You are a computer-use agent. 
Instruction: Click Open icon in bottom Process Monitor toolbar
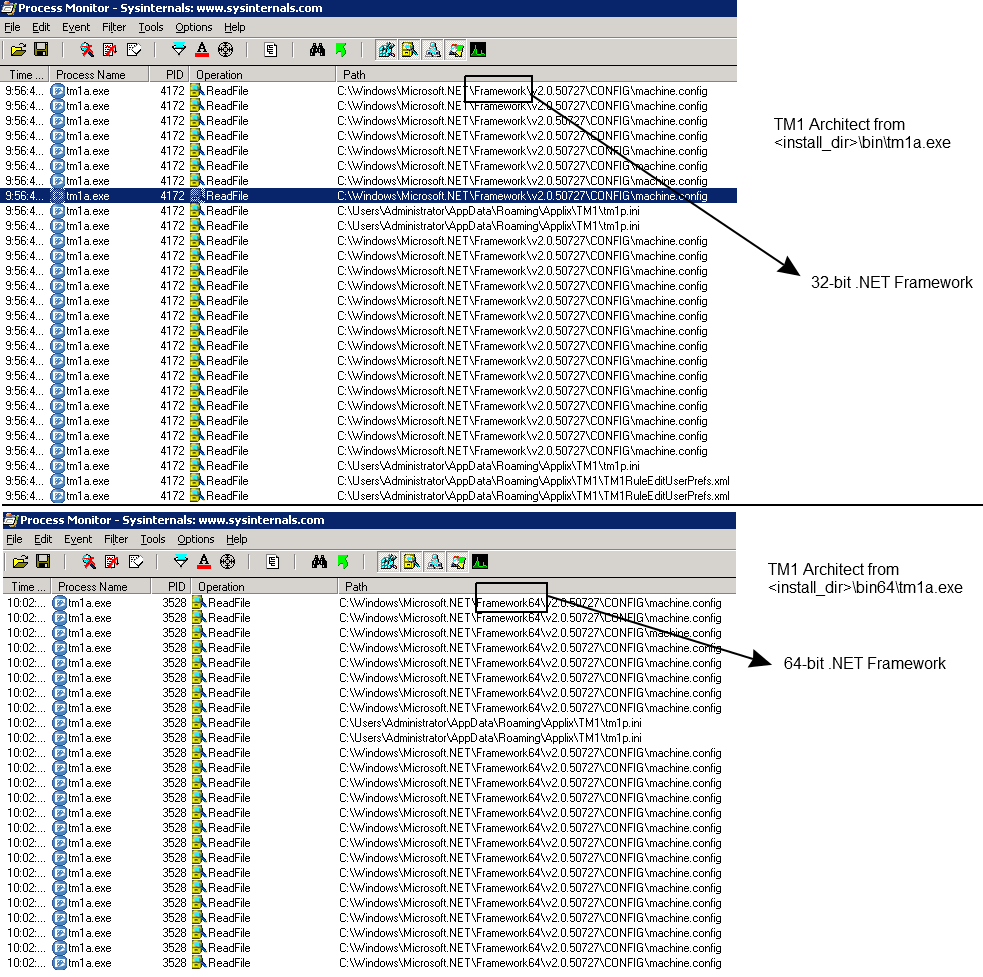(x=20, y=562)
